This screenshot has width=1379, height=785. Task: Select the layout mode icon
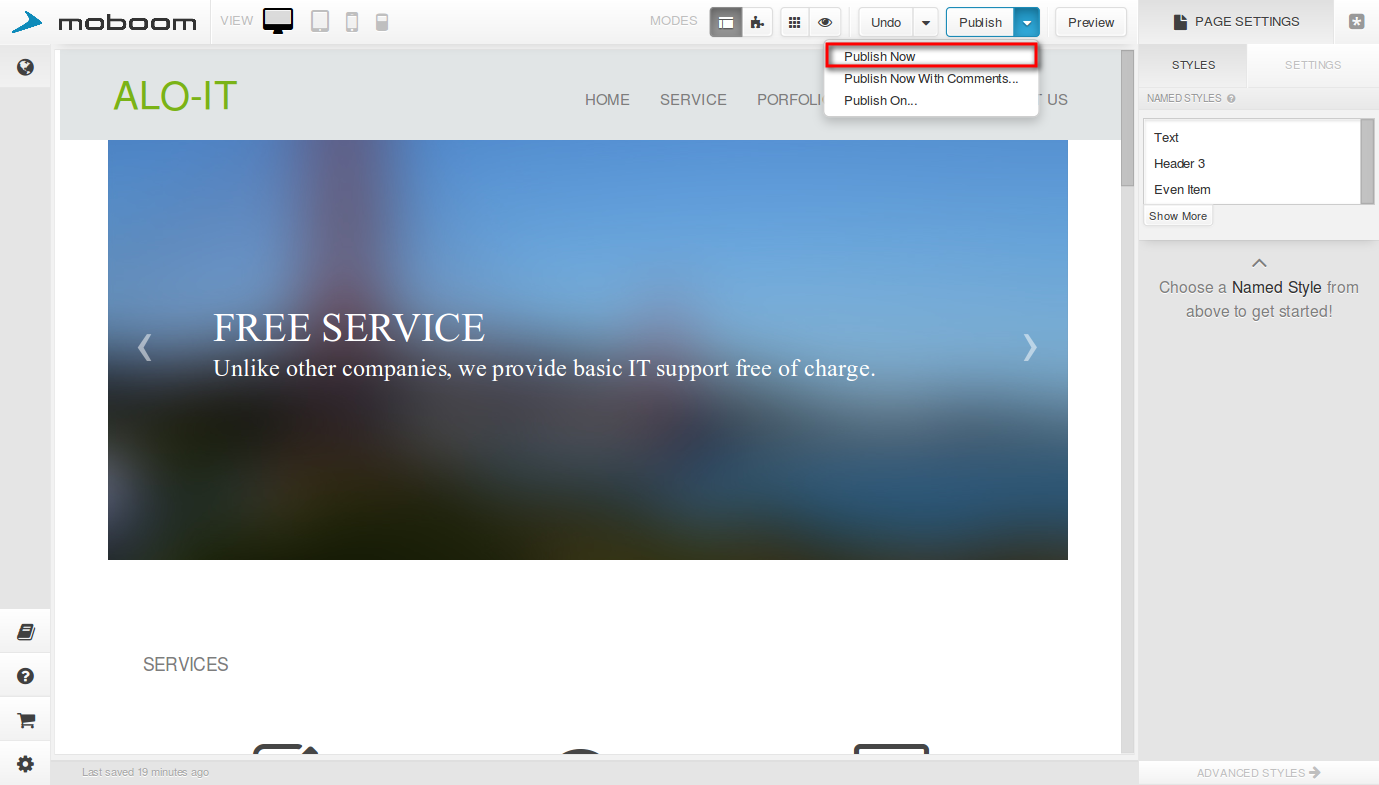click(x=726, y=22)
